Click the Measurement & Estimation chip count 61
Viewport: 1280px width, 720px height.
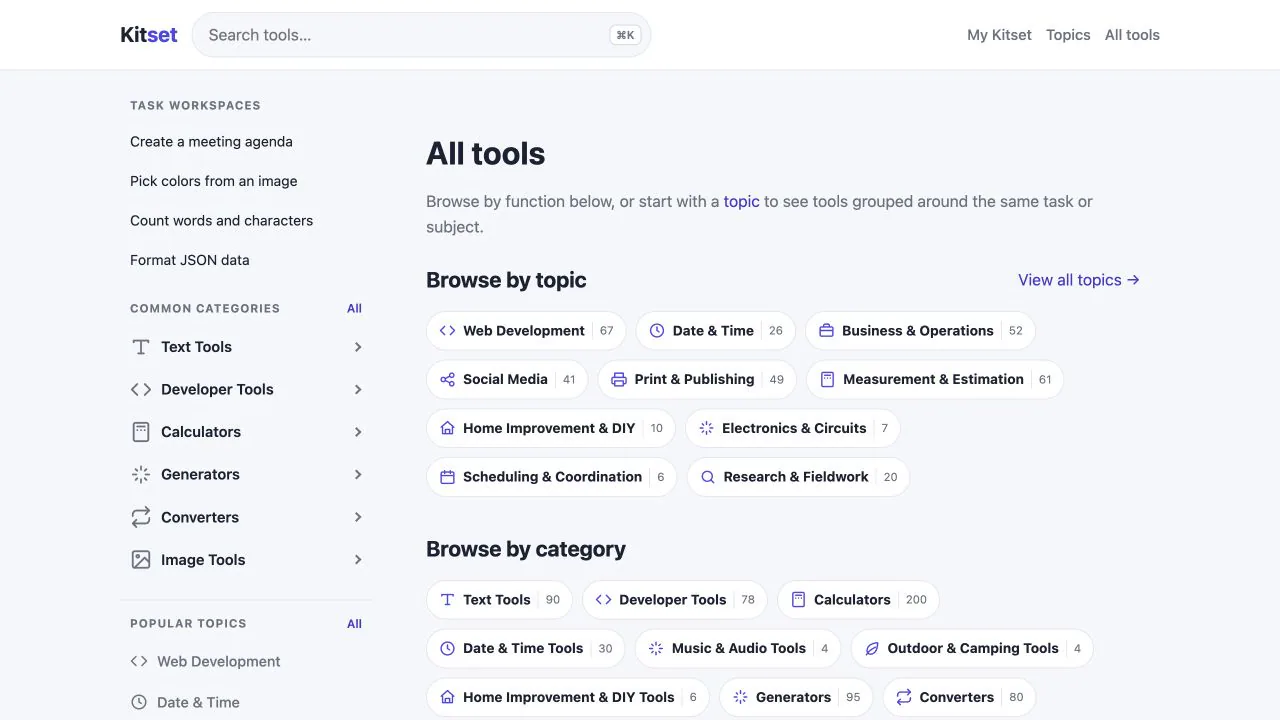pyautogui.click(x=1045, y=380)
